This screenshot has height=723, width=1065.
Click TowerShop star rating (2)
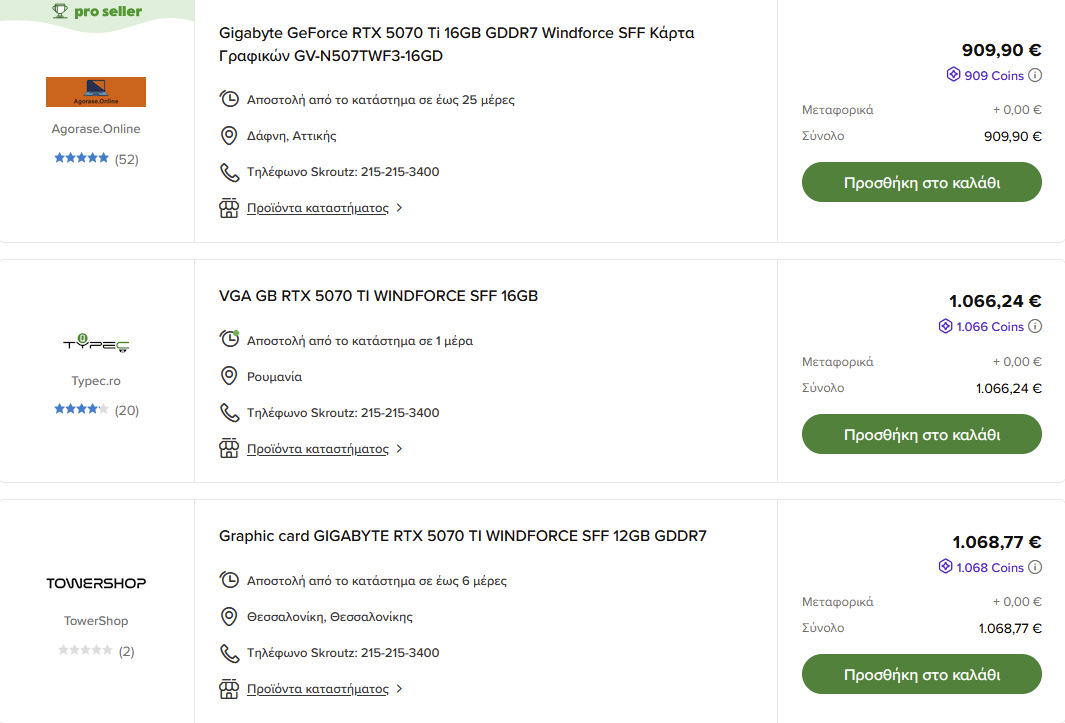(96, 650)
